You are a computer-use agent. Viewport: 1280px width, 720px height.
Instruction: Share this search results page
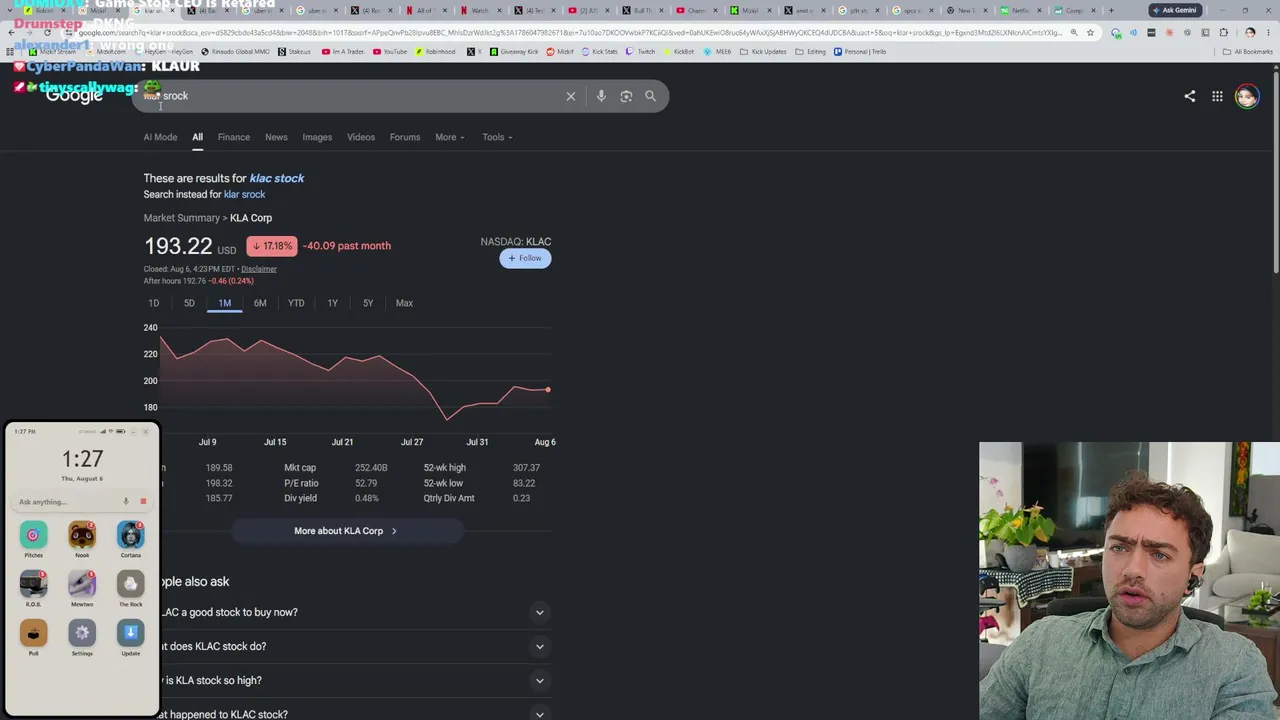[x=1189, y=96]
